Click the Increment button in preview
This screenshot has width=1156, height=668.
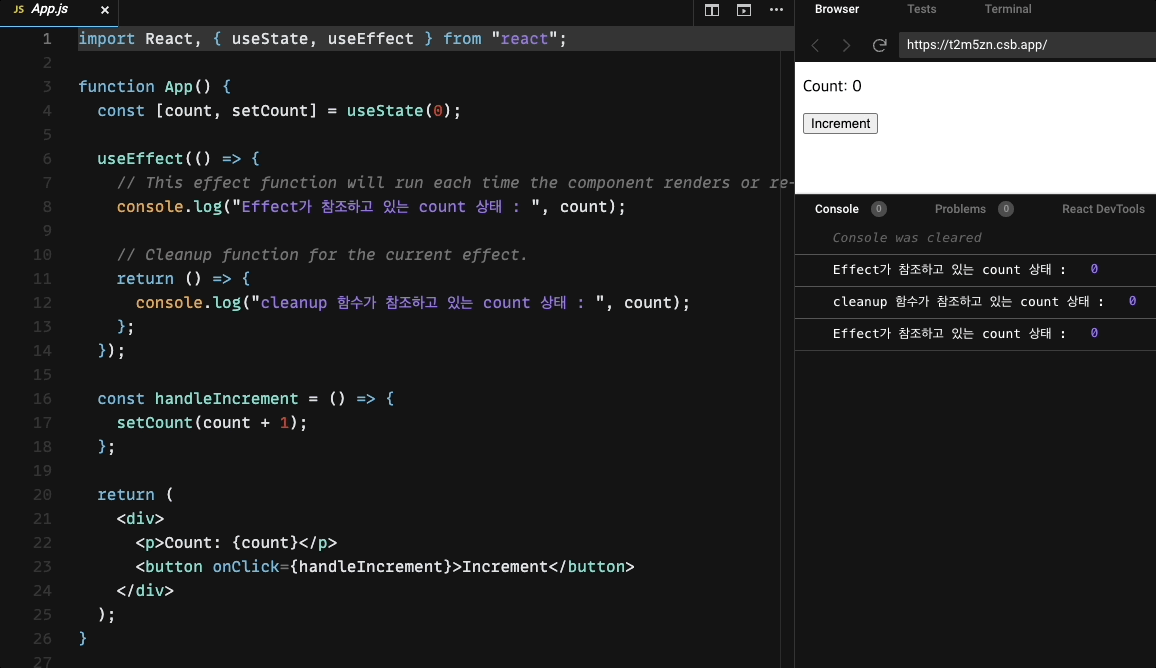coord(840,123)
